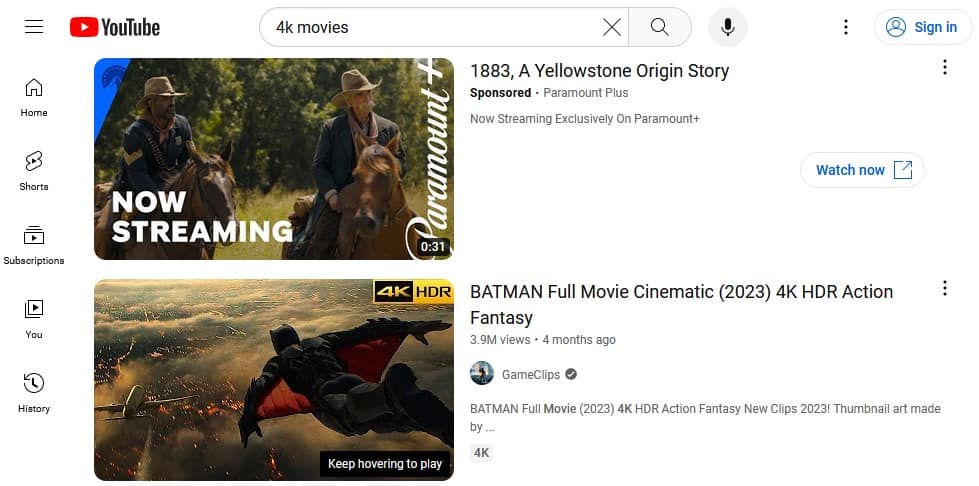This screenshot has width=979, height=486.
Task: Open the top bar settings kebab menu
Action: (846, 27)
